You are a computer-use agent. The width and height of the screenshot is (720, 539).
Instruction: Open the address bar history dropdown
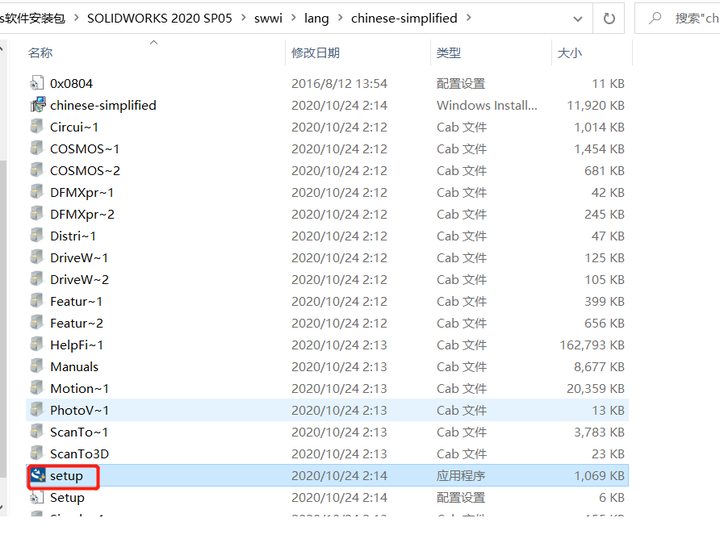pos(578,19)
